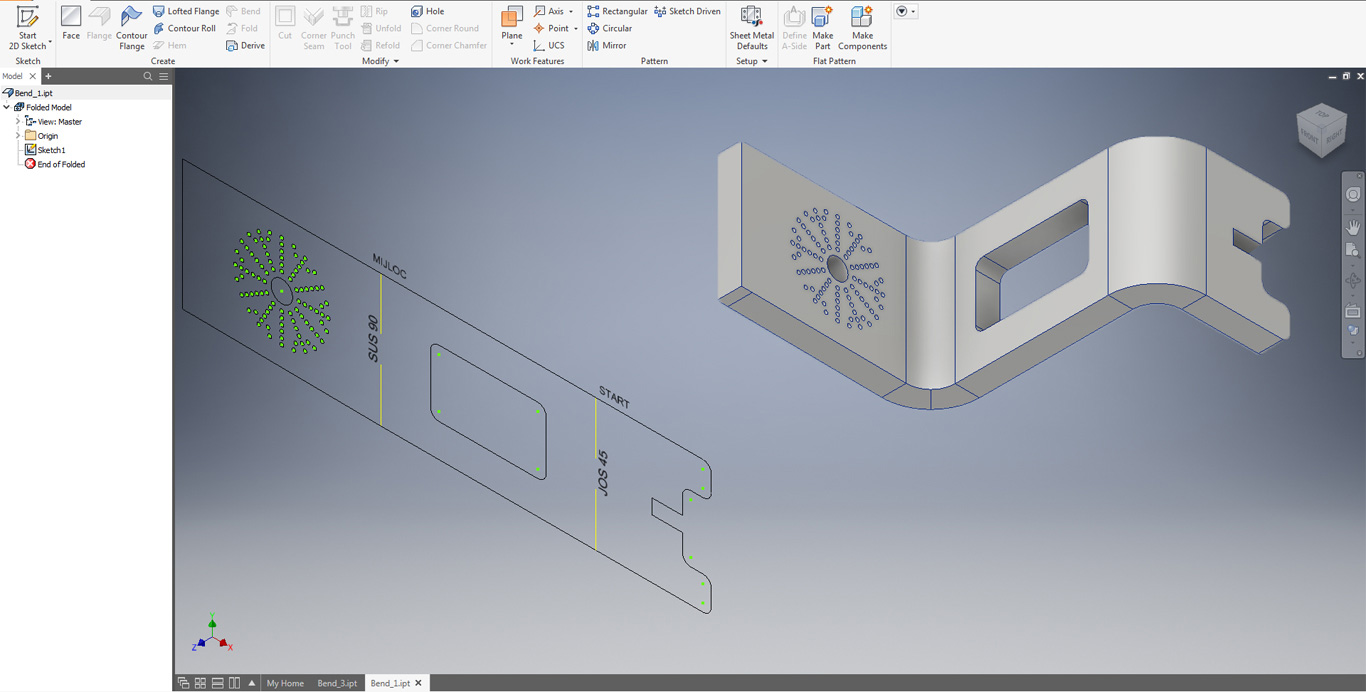Add a new browser panel tab
Viewport: 1366px width, 692px height.
click(48, 76)
